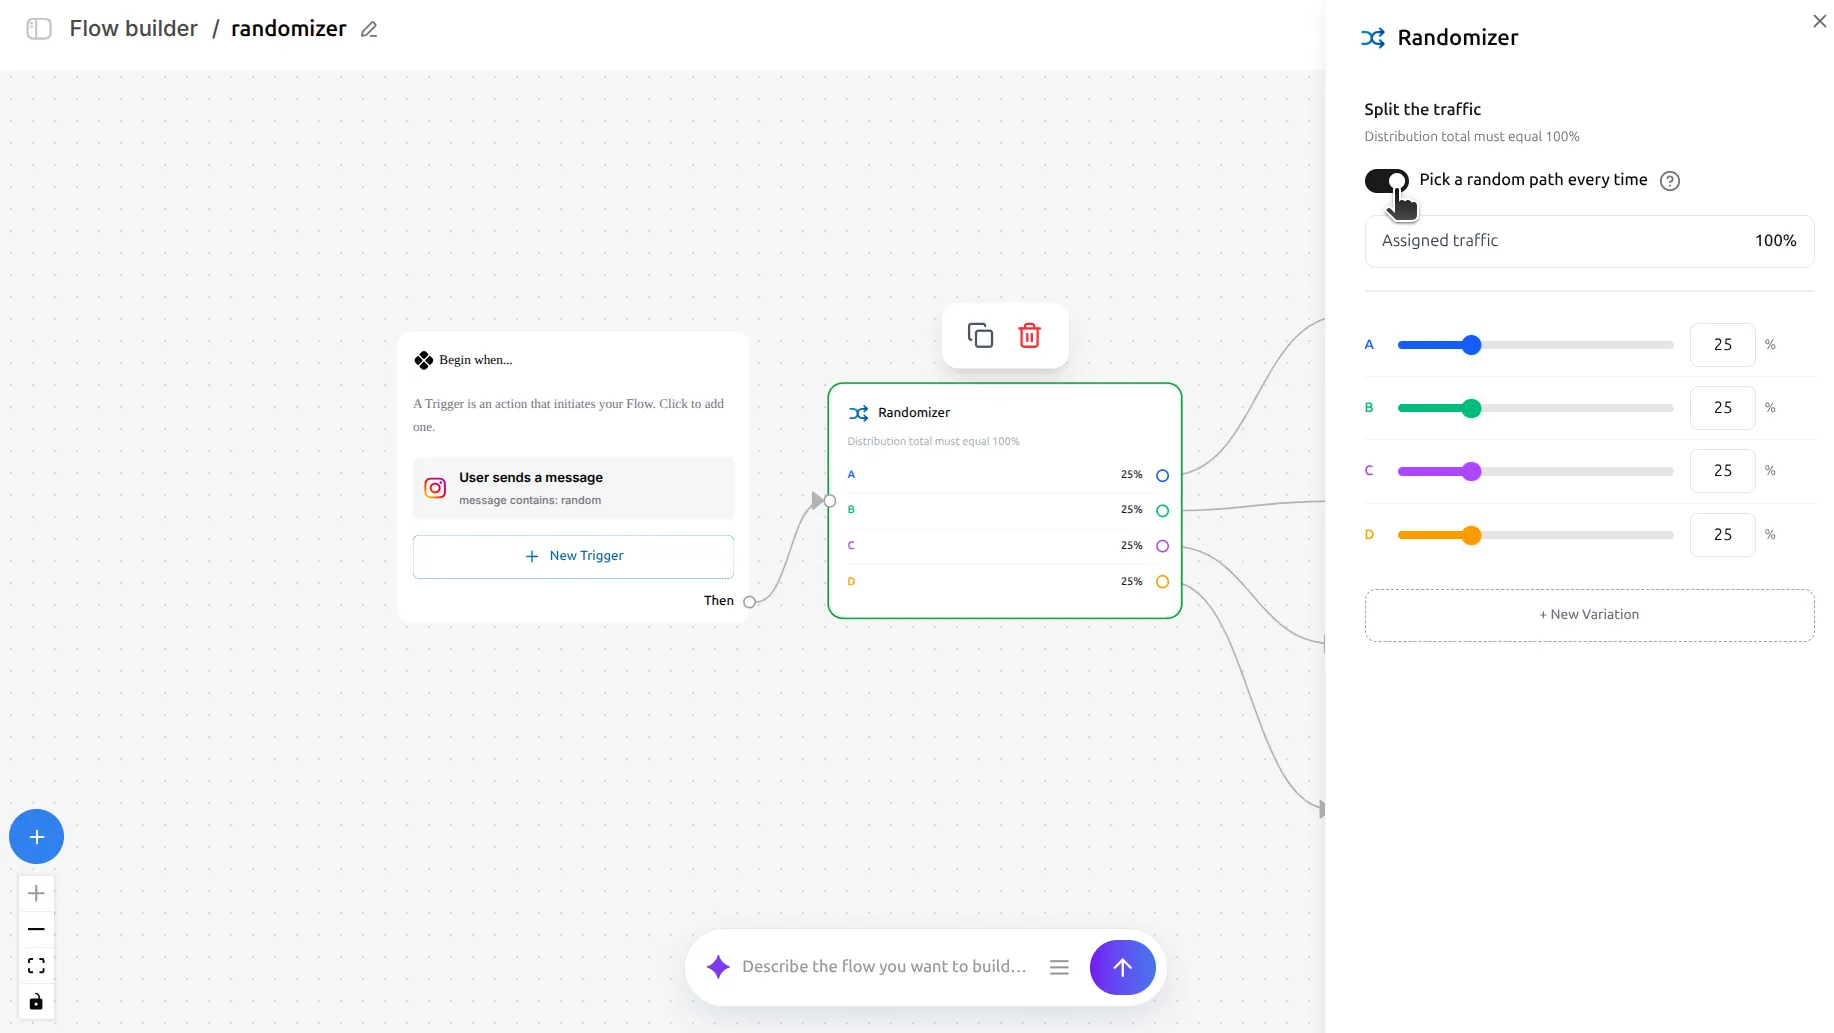1834x1033 pixels.
Task: Edit the flow name with pencil icon
Action: click(x=369, y=30)
